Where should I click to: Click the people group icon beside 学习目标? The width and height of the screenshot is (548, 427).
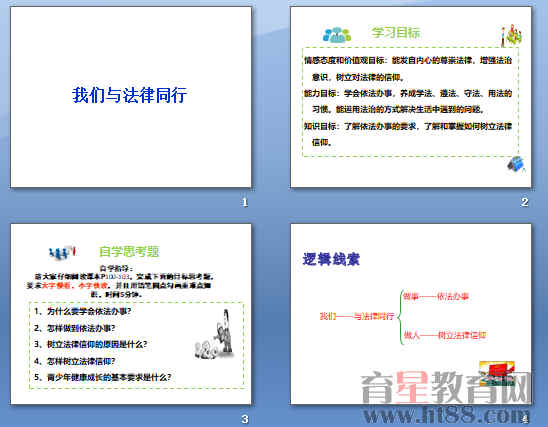337,35
